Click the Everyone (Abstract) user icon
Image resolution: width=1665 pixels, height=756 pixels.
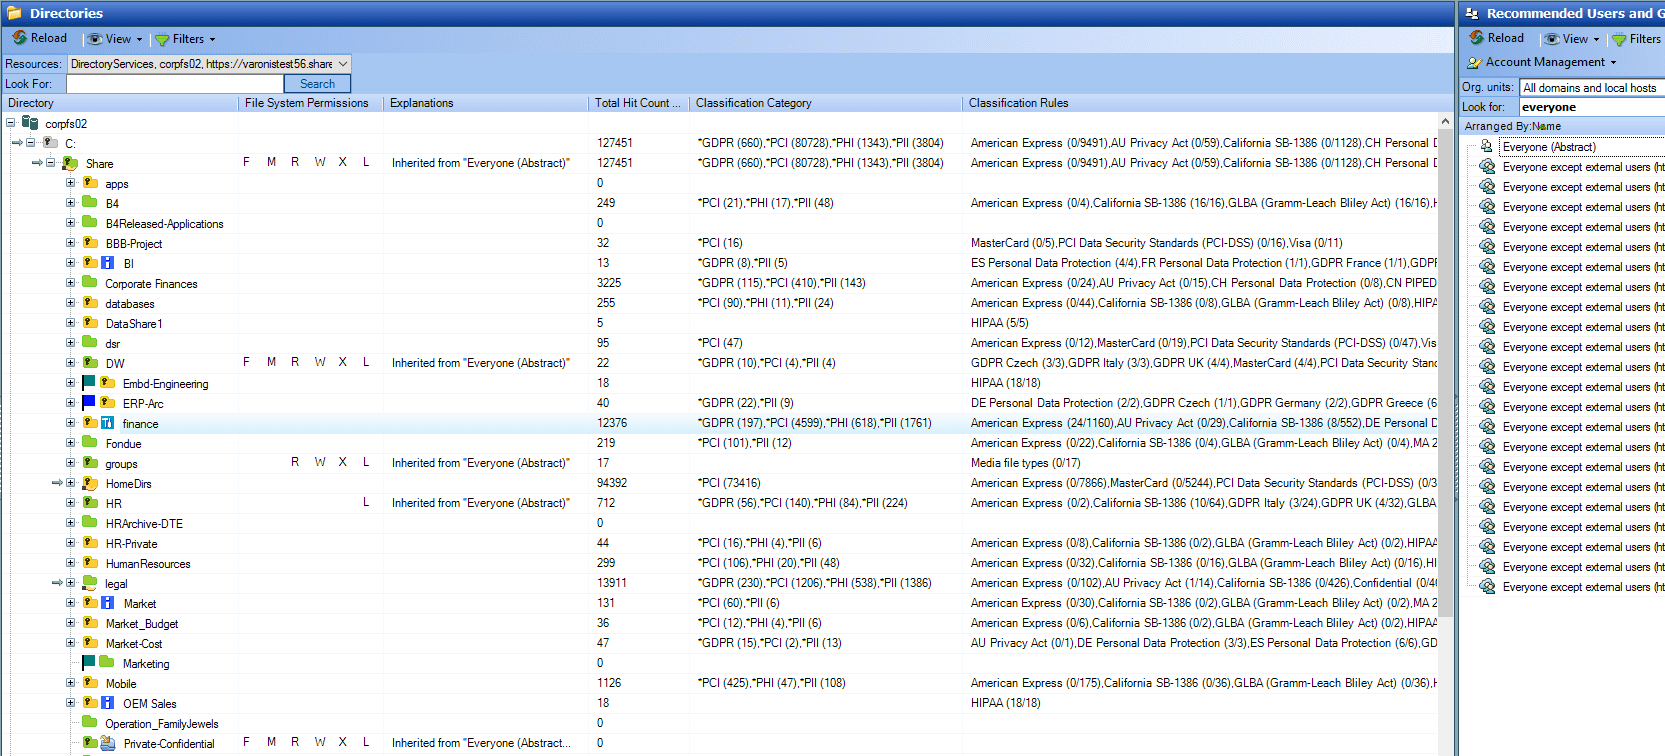[1487, 146]
